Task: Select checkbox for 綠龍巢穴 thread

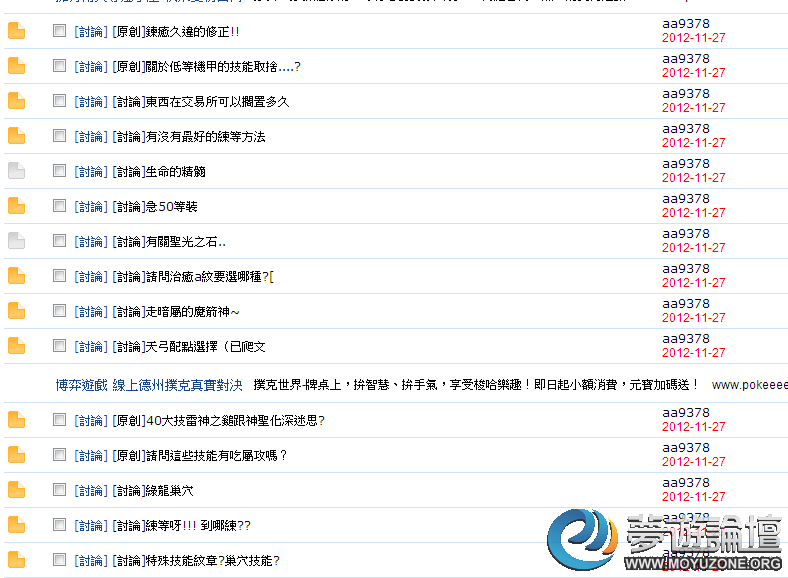Action: point(59,490)
